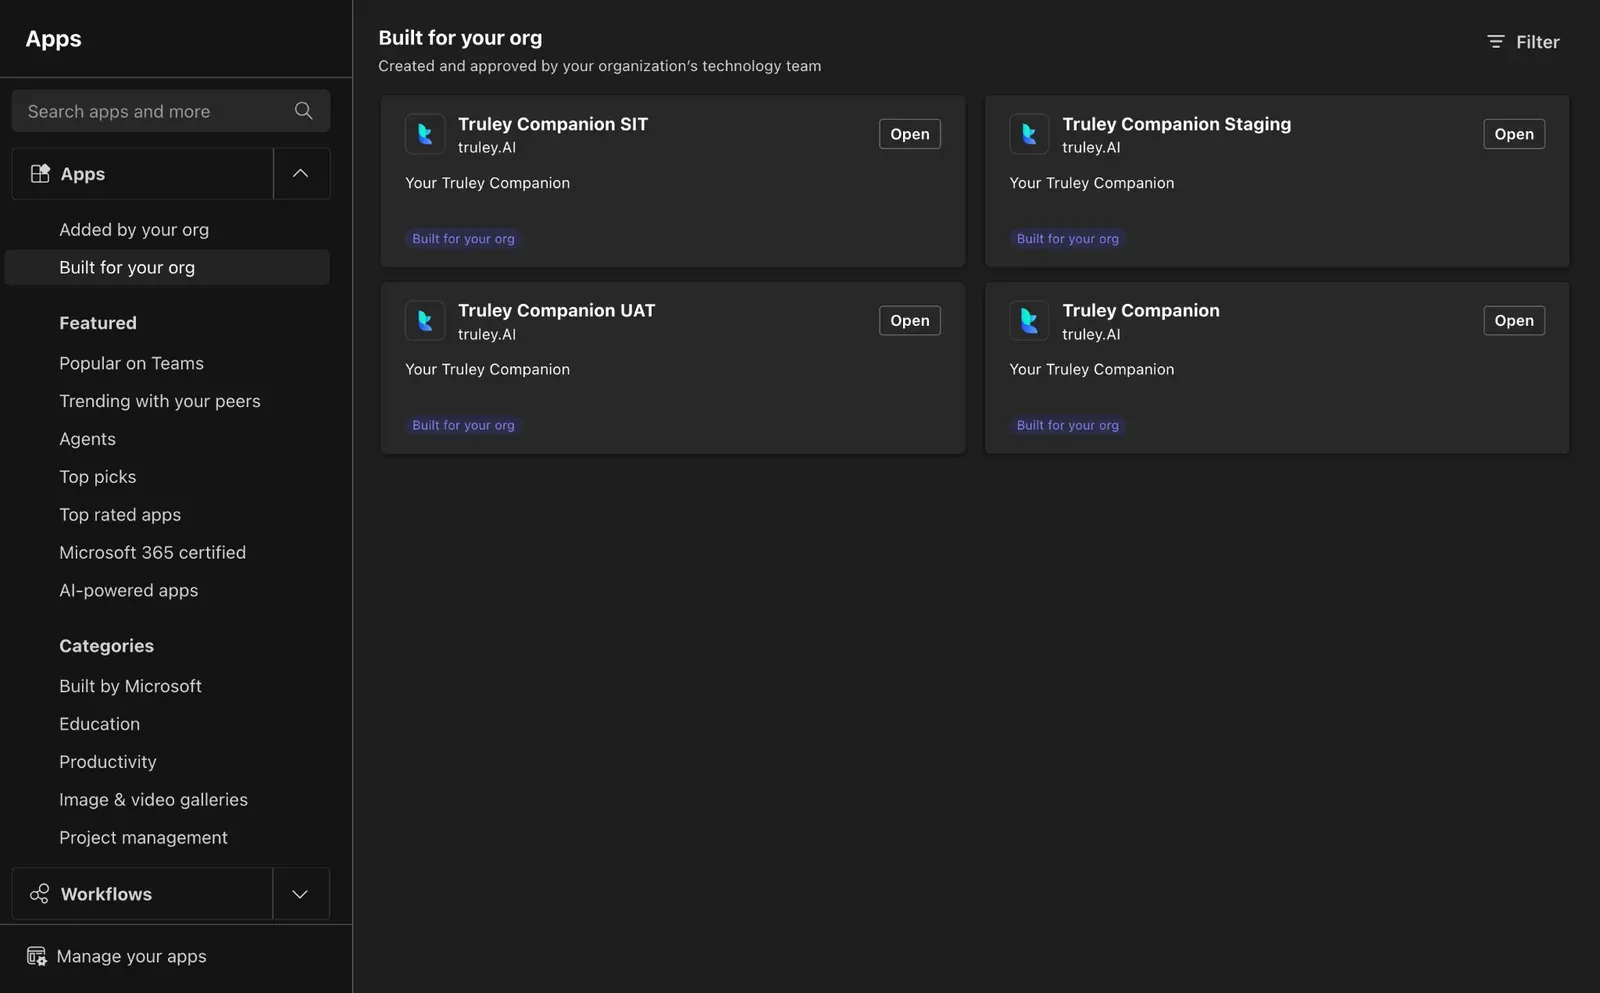The width and height of the screenshot is (1600, 993).
Task: Open Trending with your peers
Action: coord(159,401)
